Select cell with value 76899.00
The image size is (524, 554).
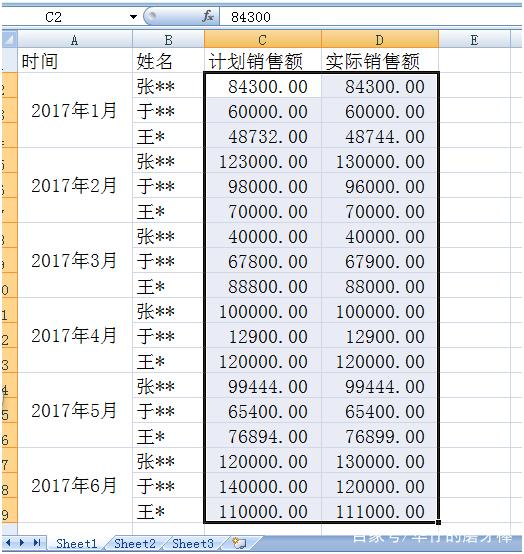tap(380, 436)
